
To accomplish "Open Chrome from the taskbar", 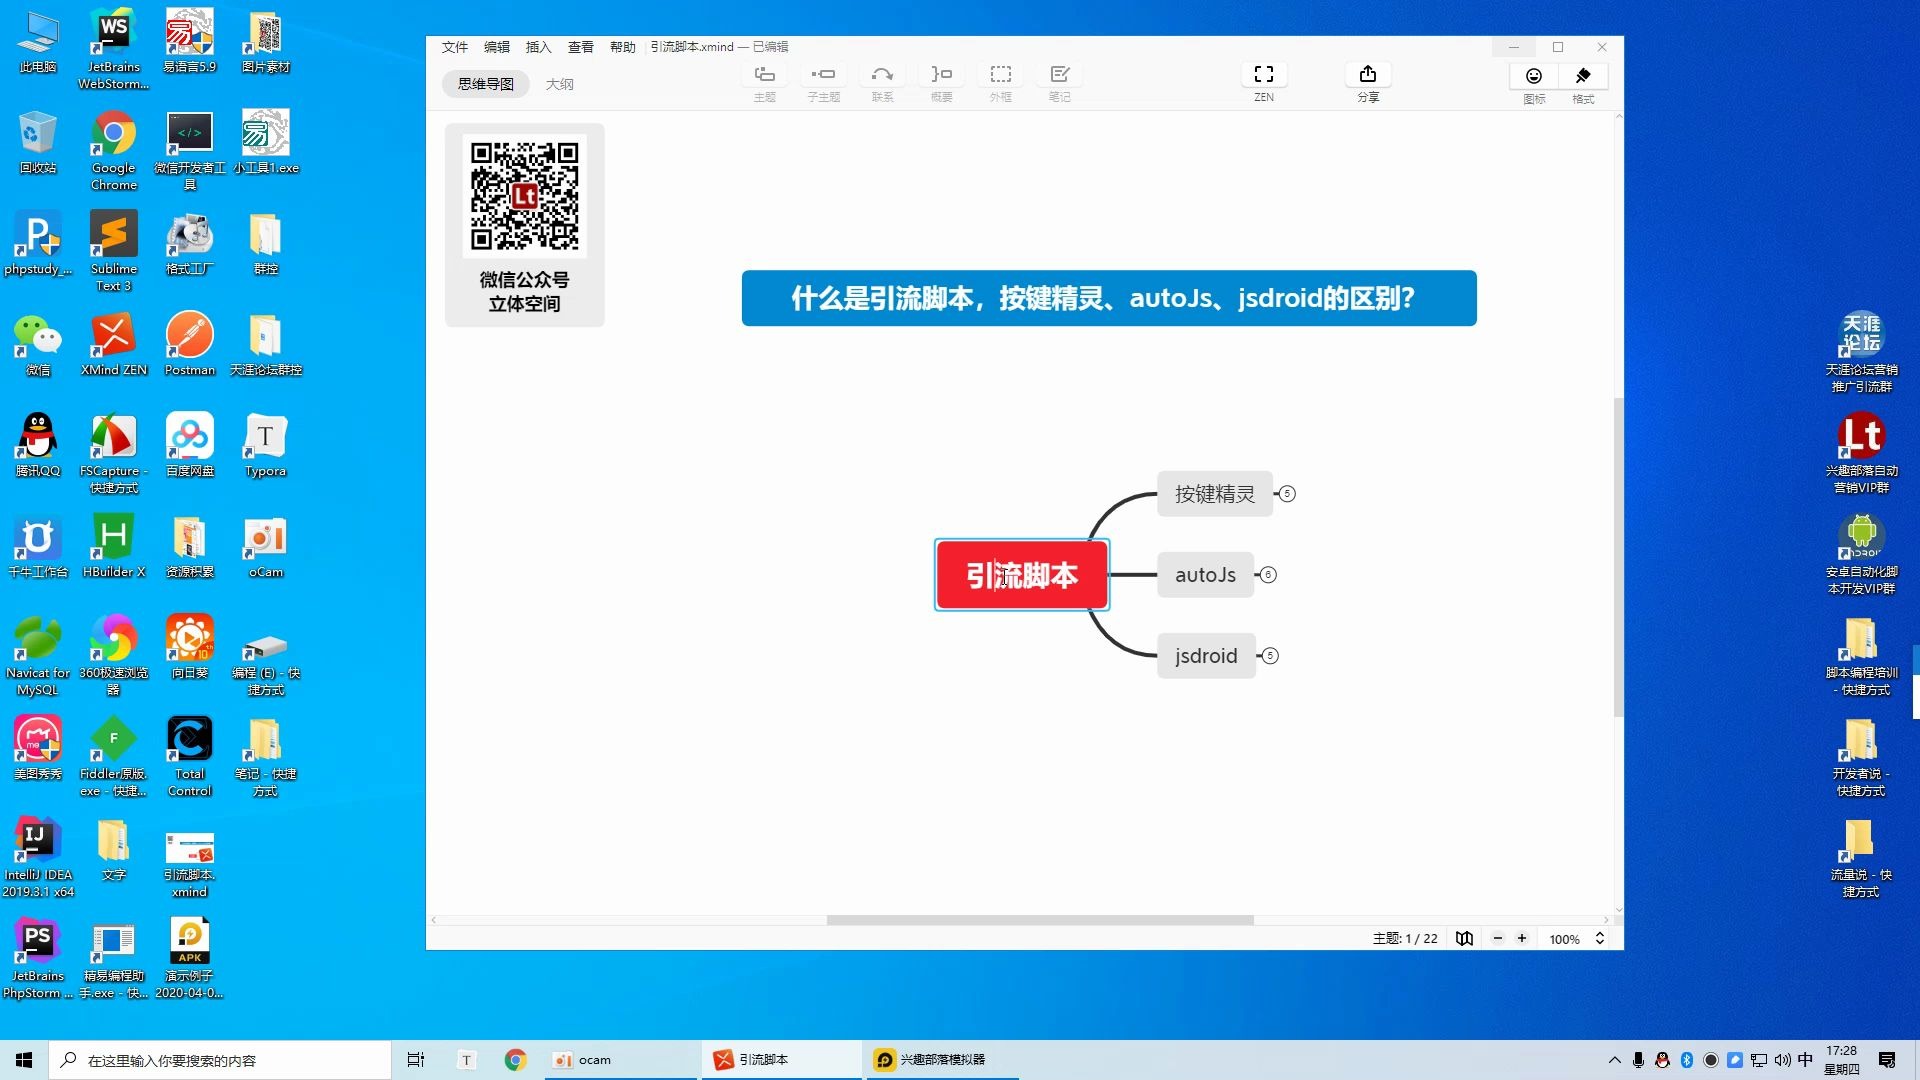I will pyautogui.click(x=515, y=1060).
